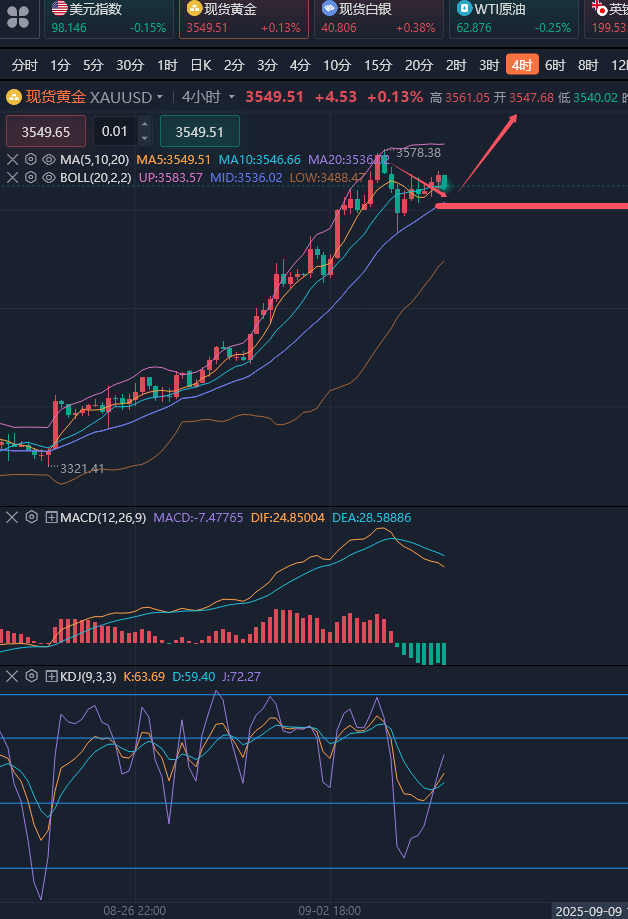Image resolution: width=628 pixels, height=919 pixels.
Task: Click the 0.01 lot size input field
Action: click(x=115, y=131)
